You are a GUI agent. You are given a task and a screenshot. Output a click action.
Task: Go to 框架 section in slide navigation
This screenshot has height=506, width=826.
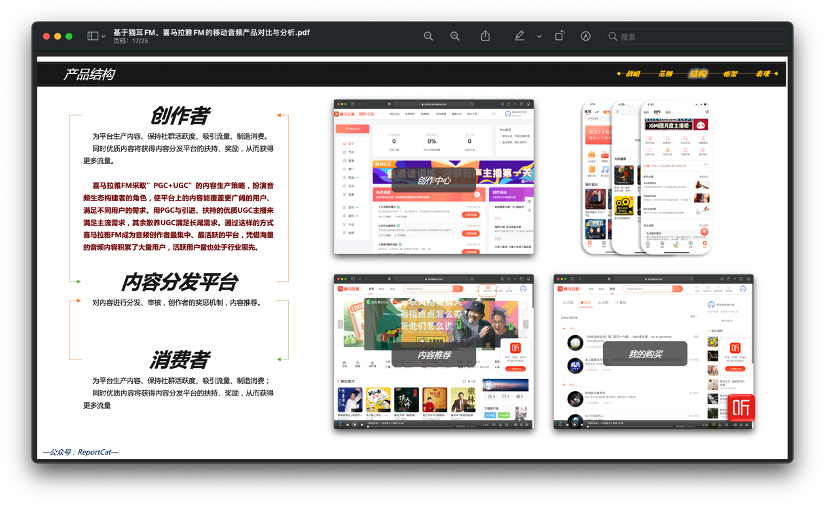(x=730, y=74)
